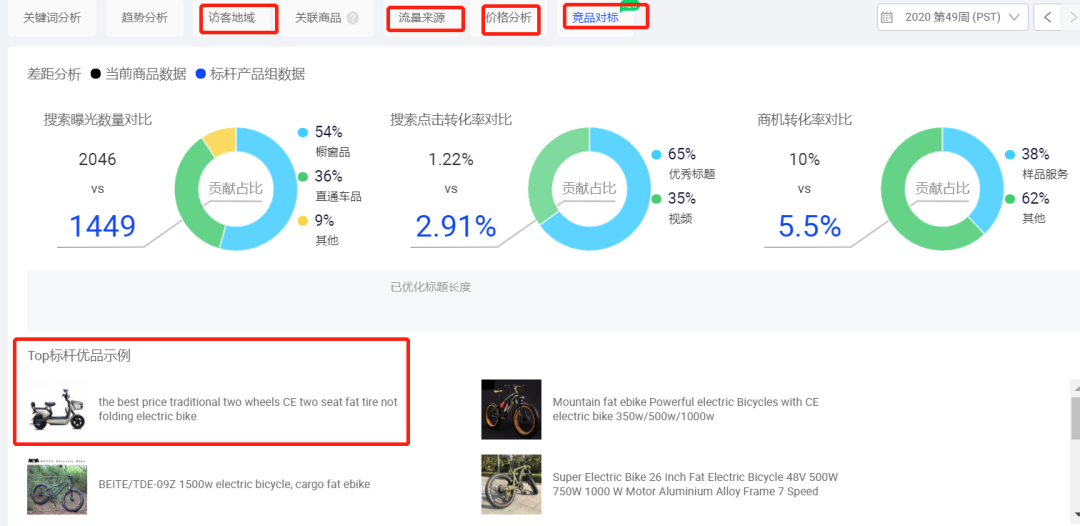Screen dimensions: 1080x526
Task: Click the 搜索曝光数量对比 donut chart
Action: coord(236,189)
